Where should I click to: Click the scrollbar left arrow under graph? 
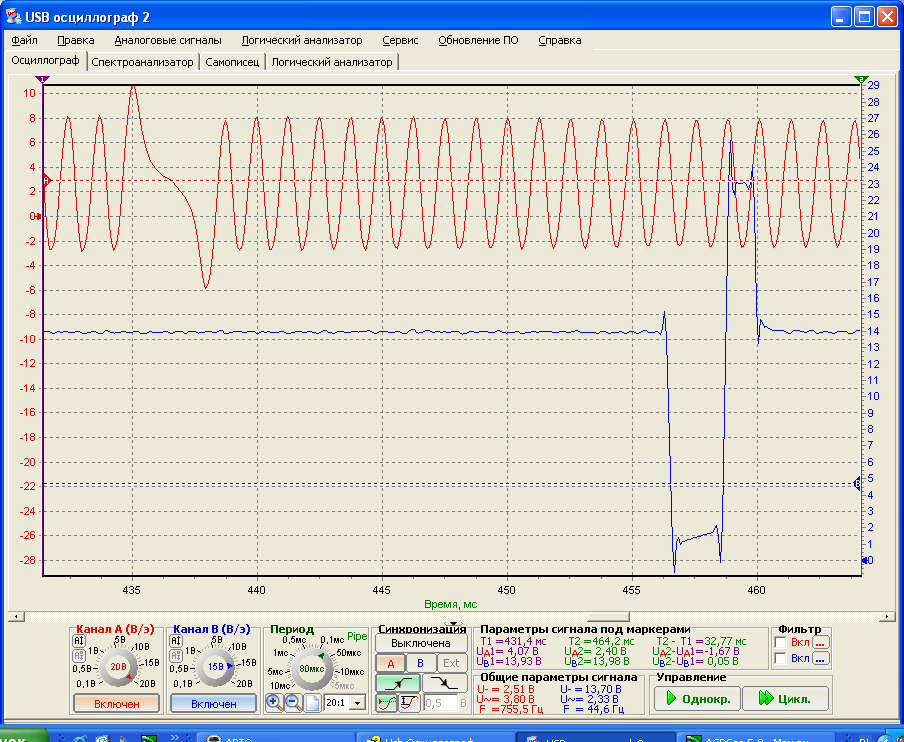click(x=16, y=617)
